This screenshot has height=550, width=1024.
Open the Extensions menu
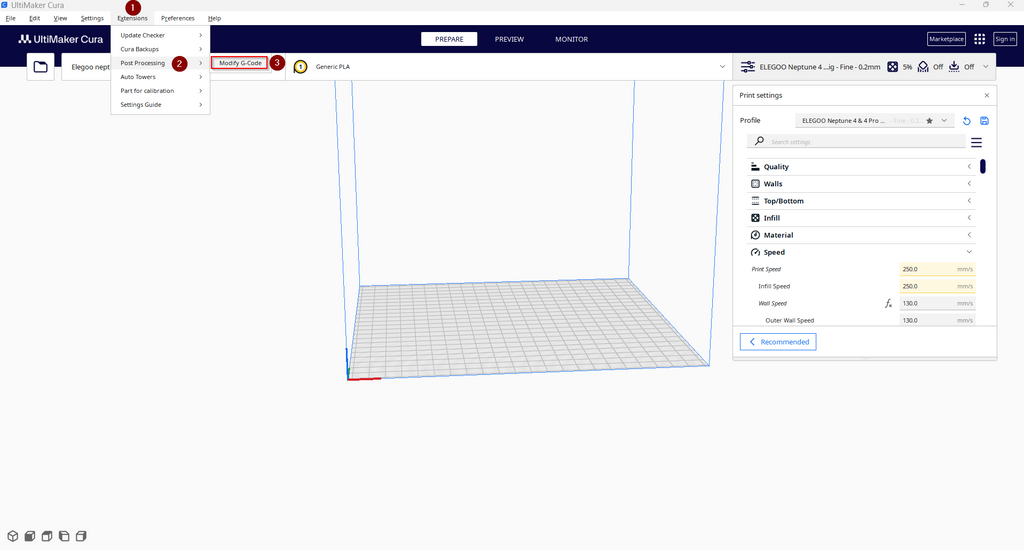coord(132,18)
